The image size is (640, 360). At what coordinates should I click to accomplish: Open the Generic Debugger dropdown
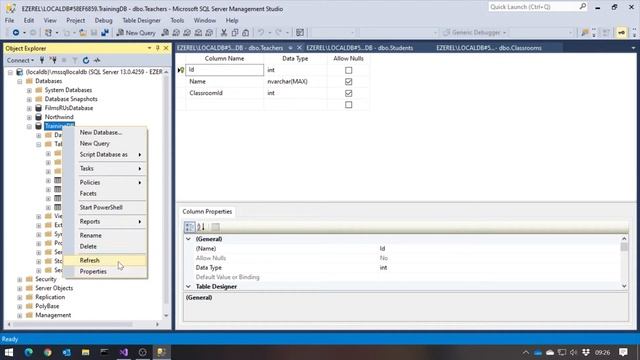[x=475, y=33]
